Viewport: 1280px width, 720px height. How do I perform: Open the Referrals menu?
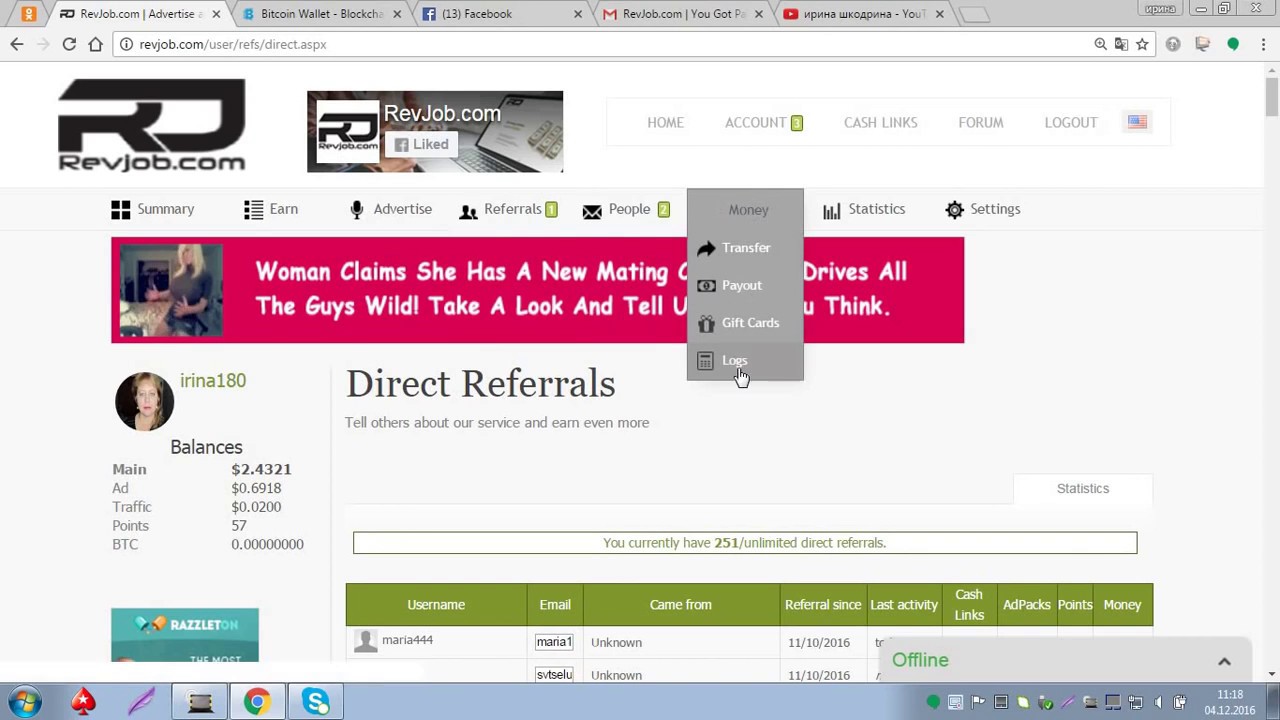[x=512, y=209]
